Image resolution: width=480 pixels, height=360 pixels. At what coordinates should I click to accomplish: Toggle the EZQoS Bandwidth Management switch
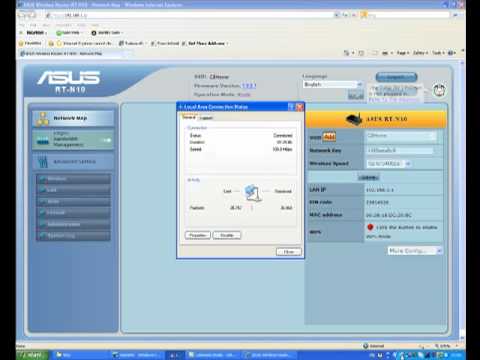pyautogui.click(x=107, y=140)
